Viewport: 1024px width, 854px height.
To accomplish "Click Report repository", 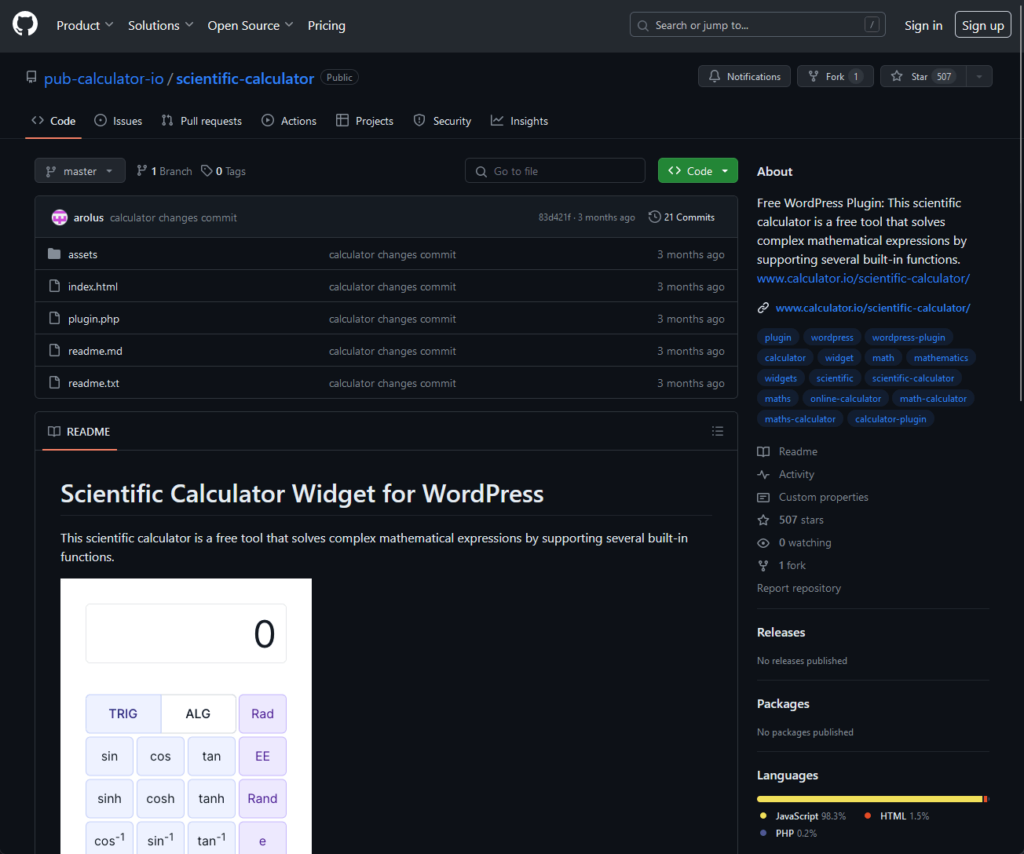I will [799, 588].
